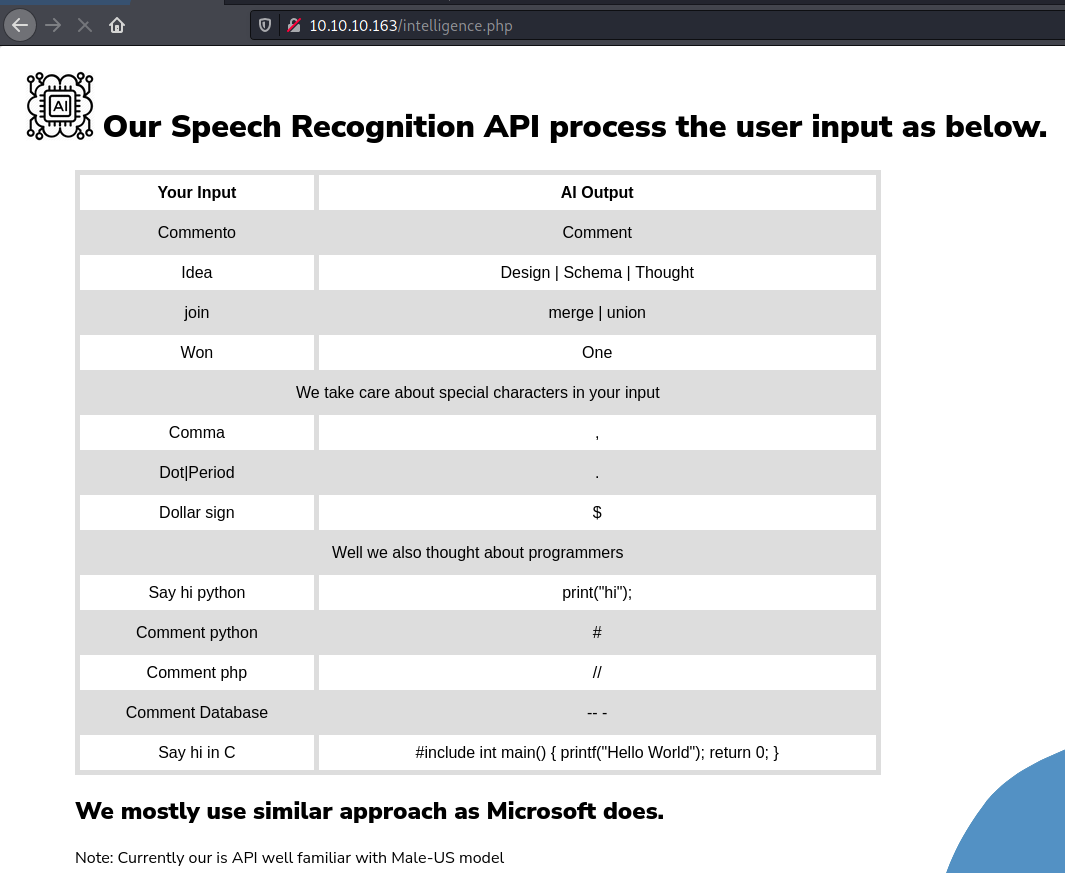The image size is (1065, 873).
Task: Click the browser back arrow button
Action: coord(20,26)
